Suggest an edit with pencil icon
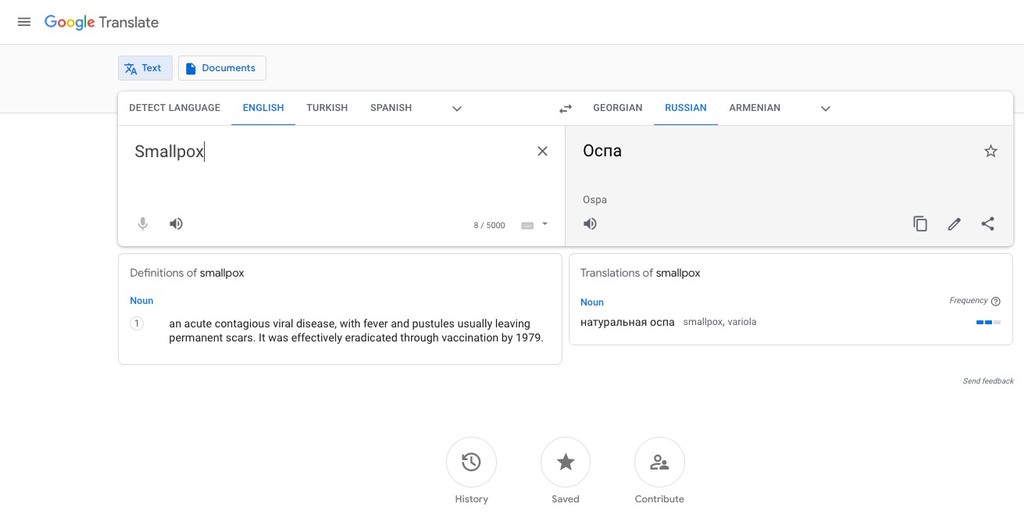Screen dimensions: 1024x512 [x=954, y=224]
